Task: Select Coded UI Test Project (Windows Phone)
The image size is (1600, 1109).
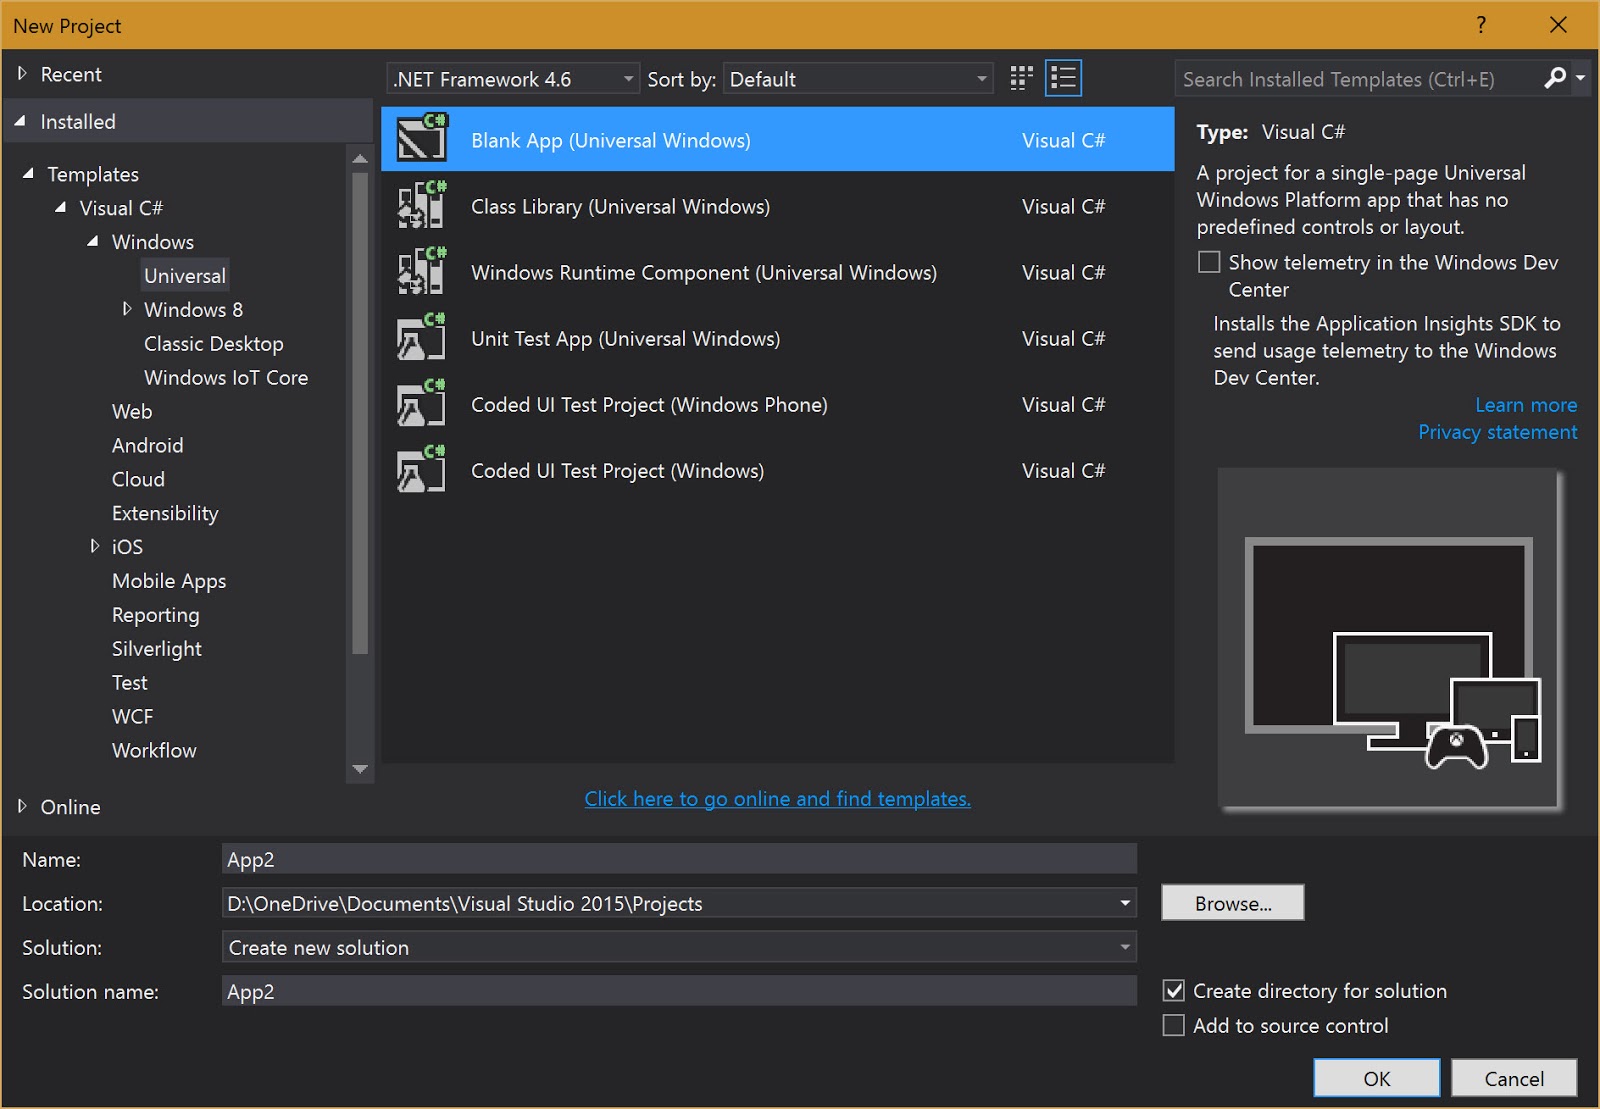Action: tap(648, 404)
